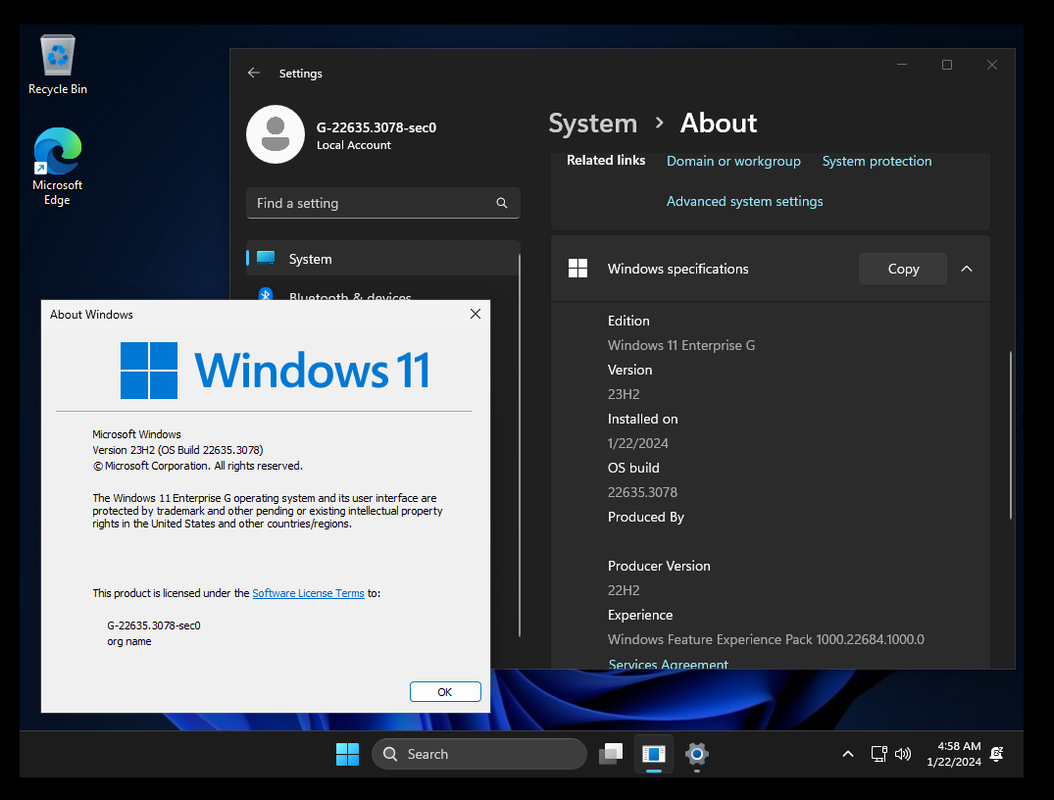The height and width of the screenshot is (800, 1054).
Task: Copy the Windows specifications
Action: [903, 269]
